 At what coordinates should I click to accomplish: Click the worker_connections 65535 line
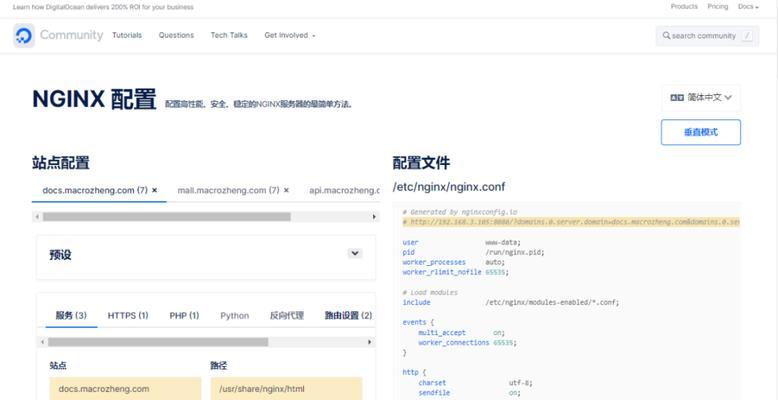467,343
